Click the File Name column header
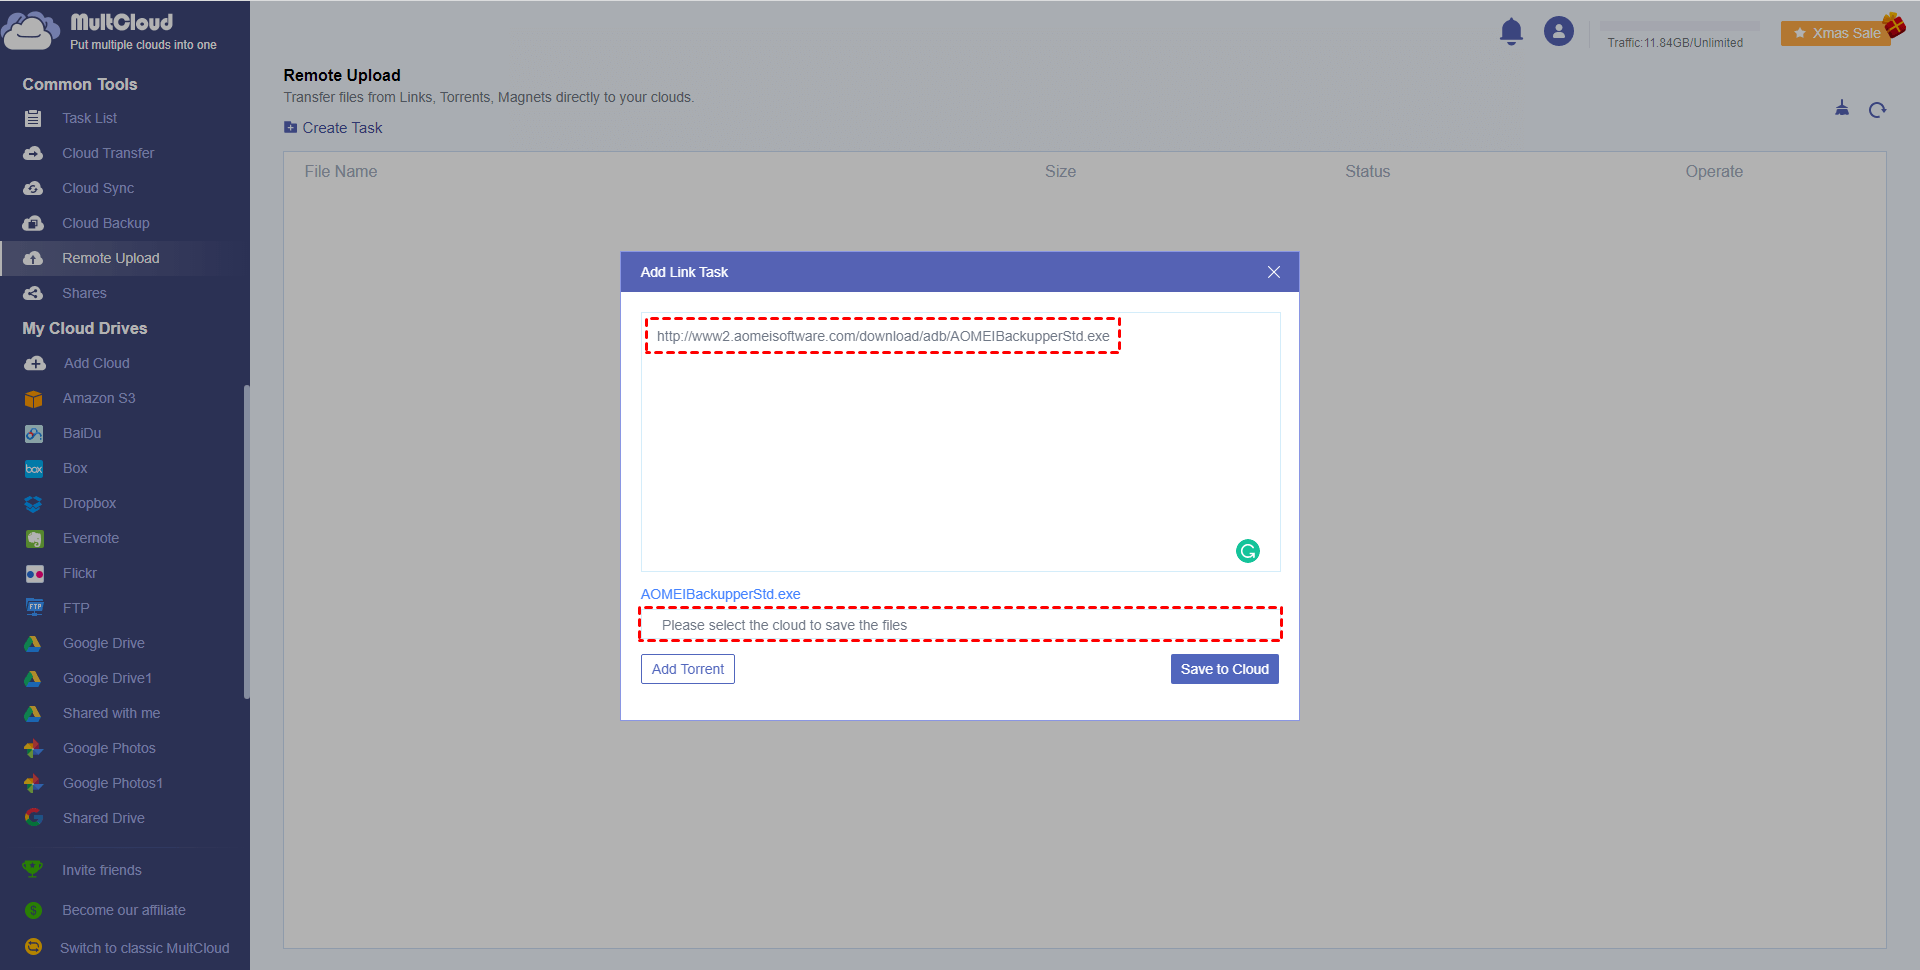 (341, 172)
